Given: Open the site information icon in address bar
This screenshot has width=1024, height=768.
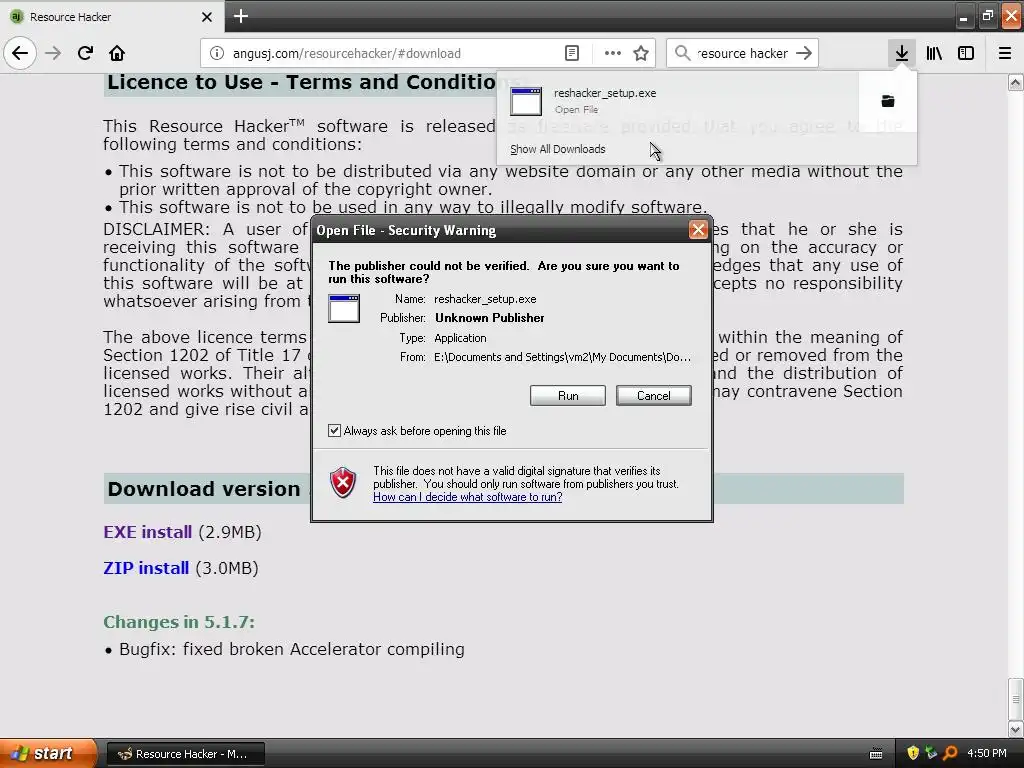Looking at the screenshot, I should pos(217,54).
